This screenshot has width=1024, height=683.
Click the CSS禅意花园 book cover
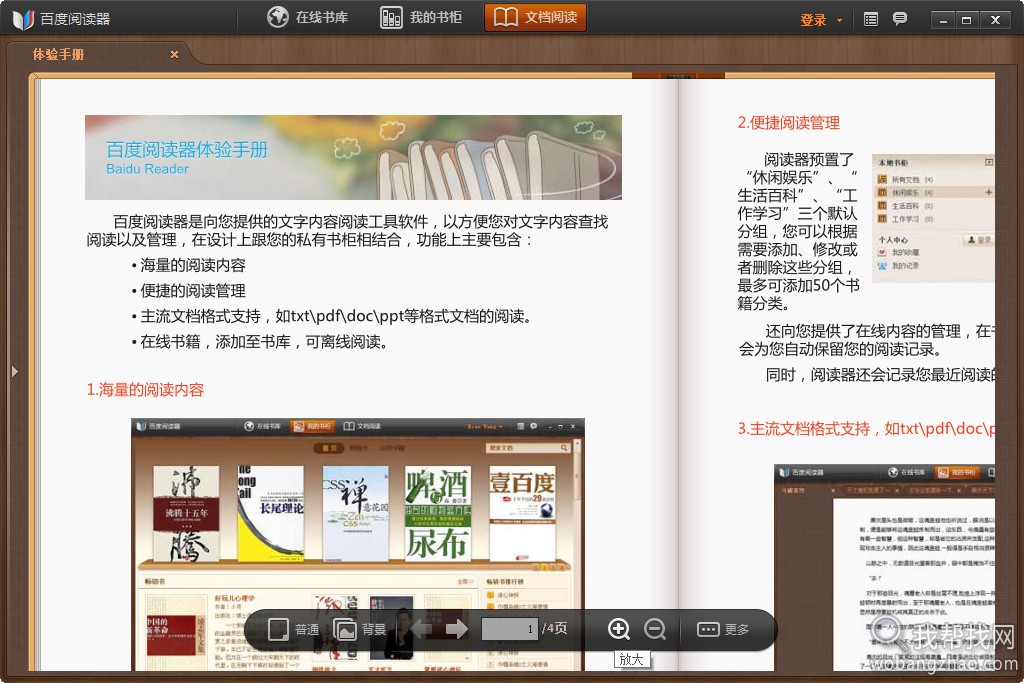(355, 514)
